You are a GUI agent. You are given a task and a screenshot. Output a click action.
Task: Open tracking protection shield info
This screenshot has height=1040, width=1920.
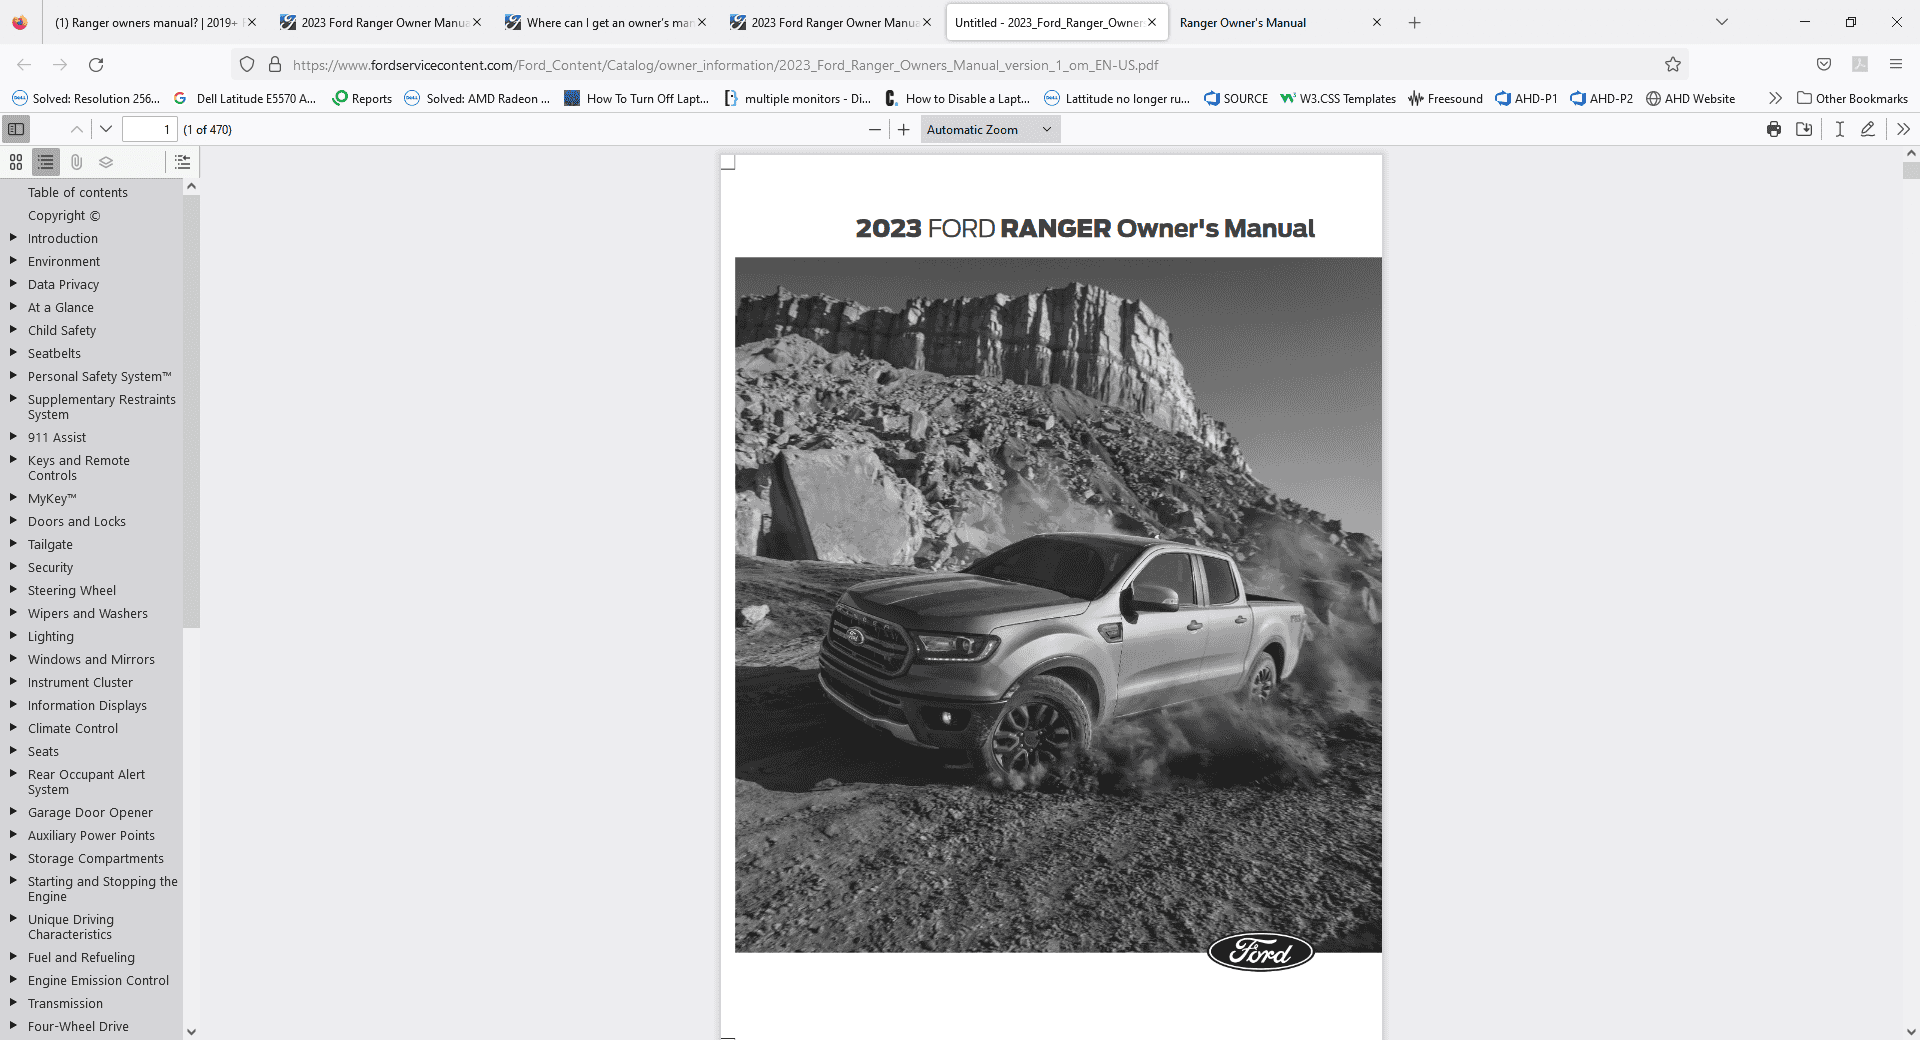pos(247,64)
